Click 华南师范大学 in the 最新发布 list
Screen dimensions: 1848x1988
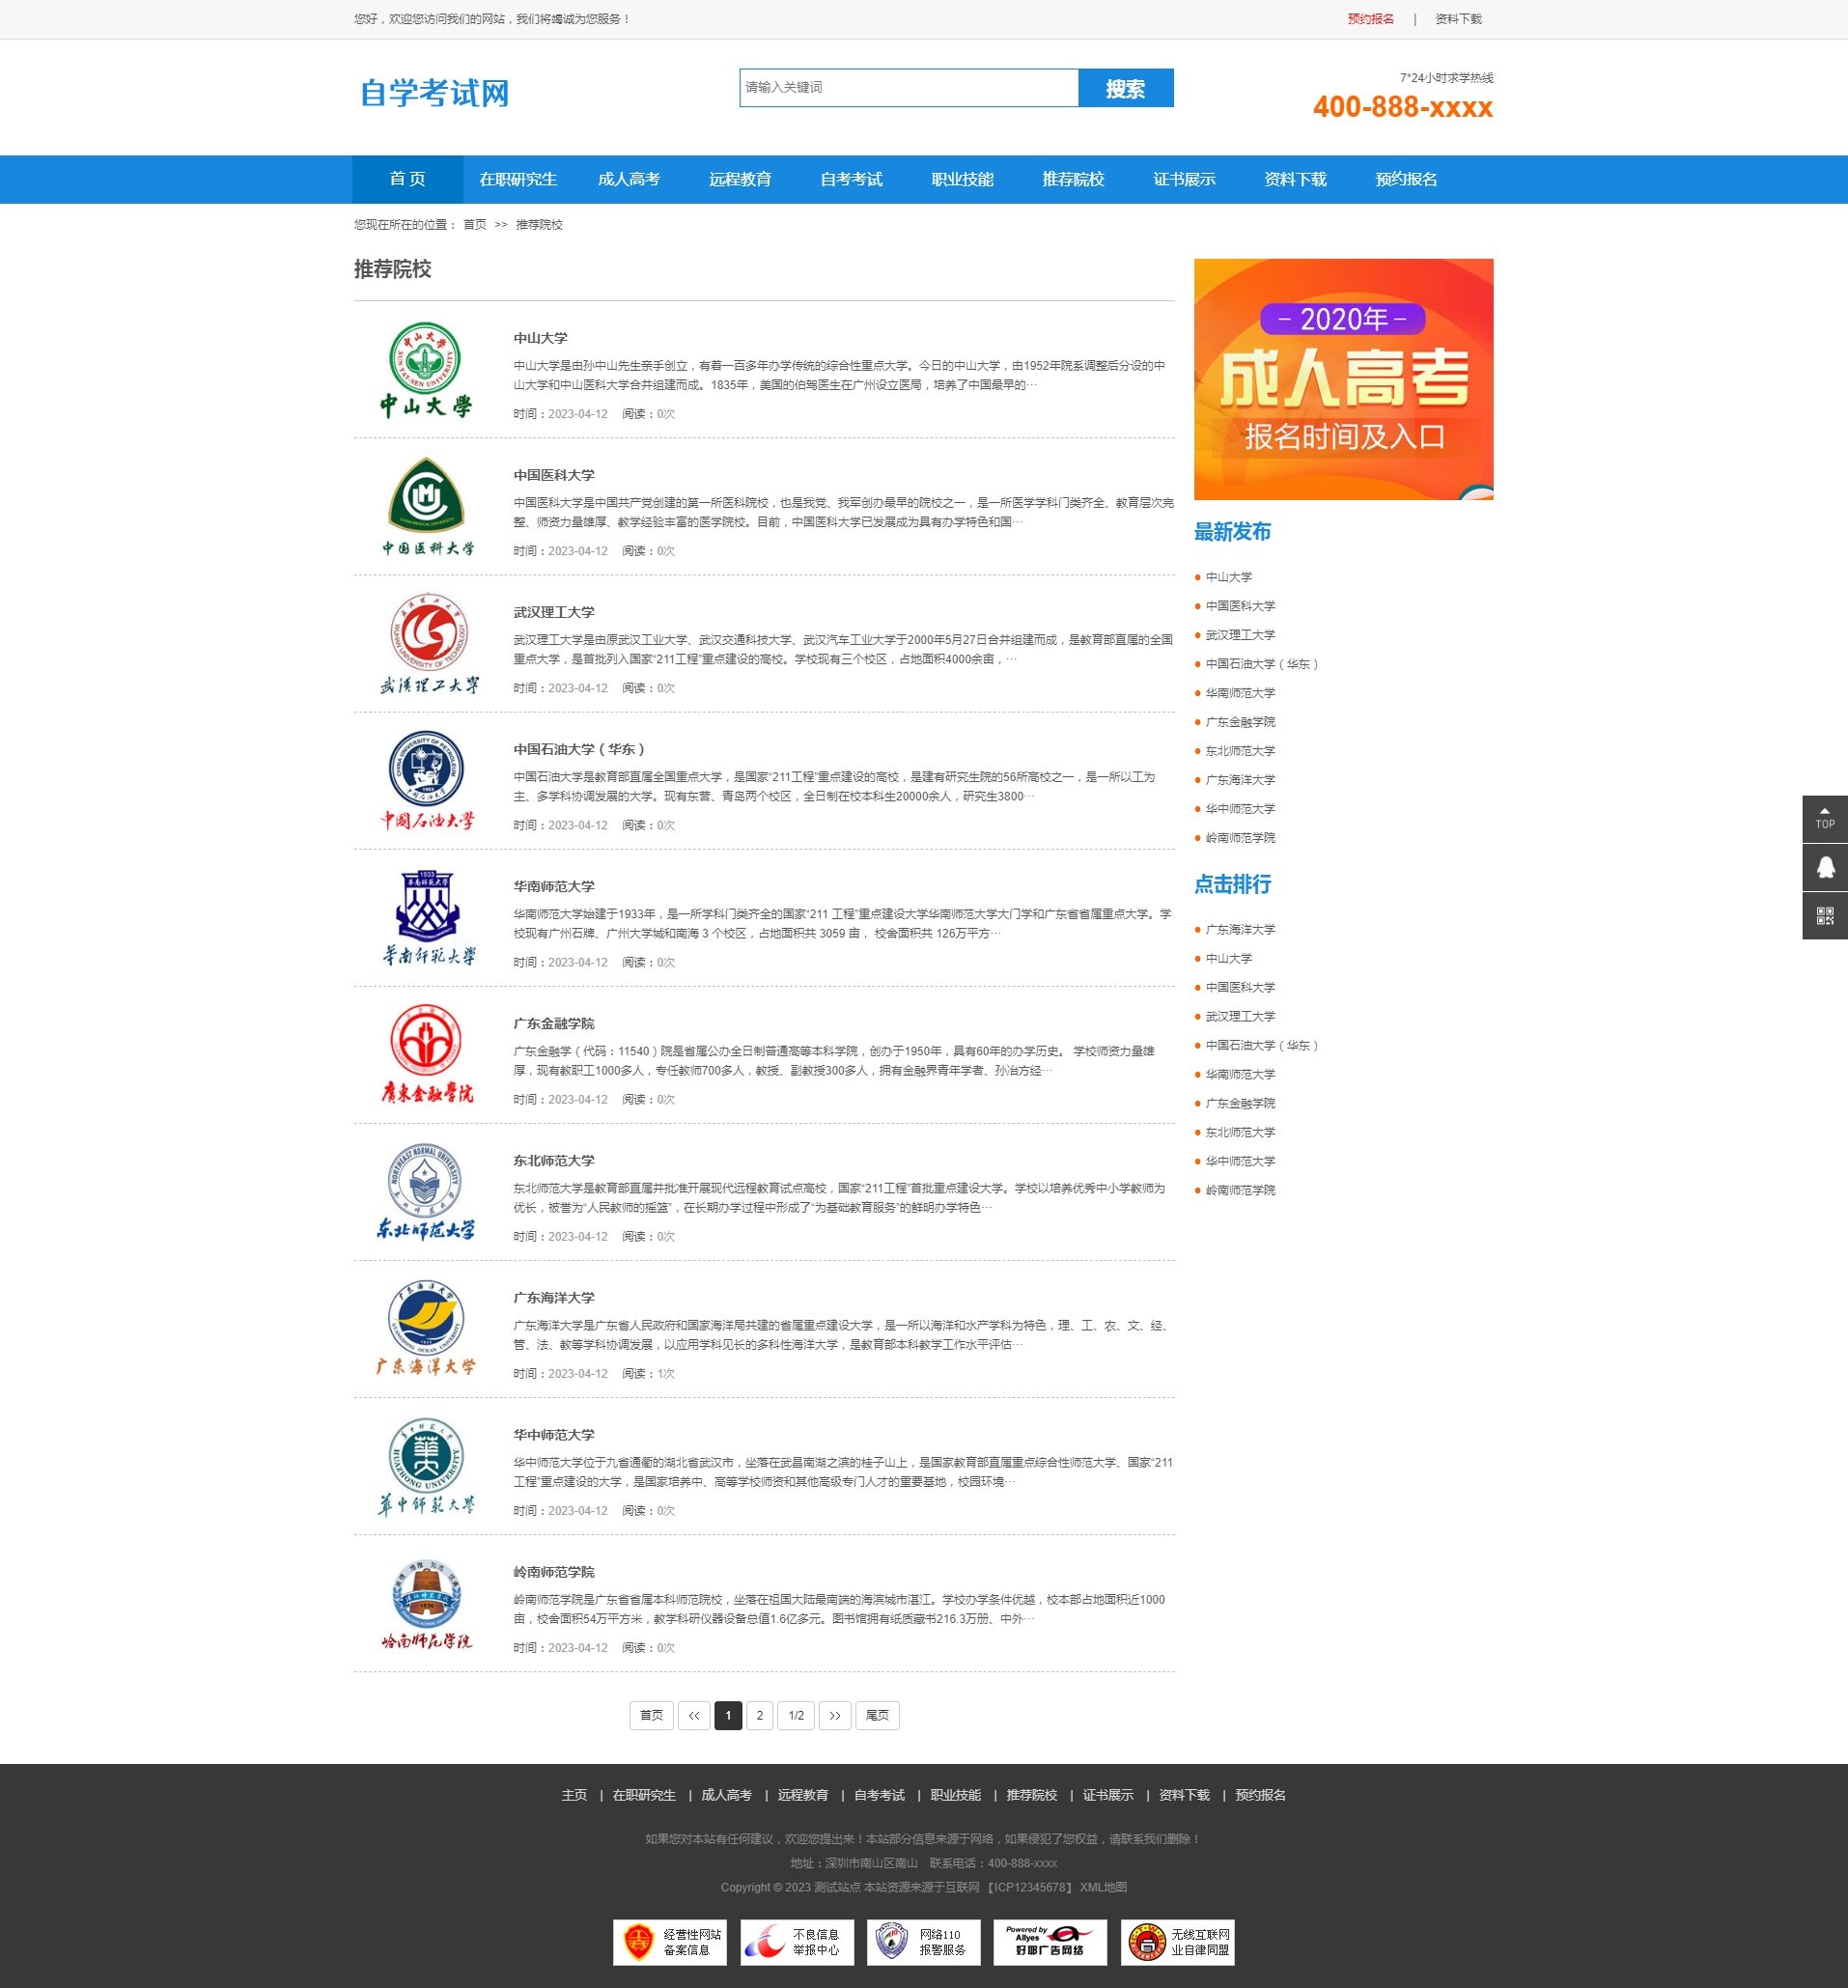click(x=1240, y=692)
